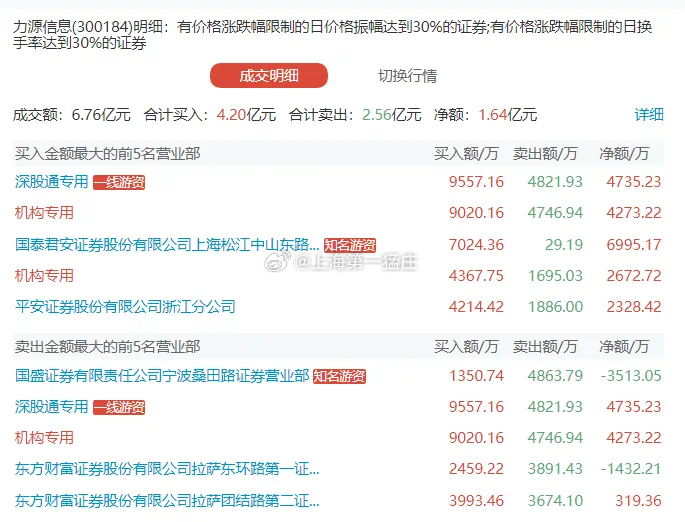This screenshot has width=685, height=522.
Task: Click buy amount 4214.42
Action: tap(476, 307)
